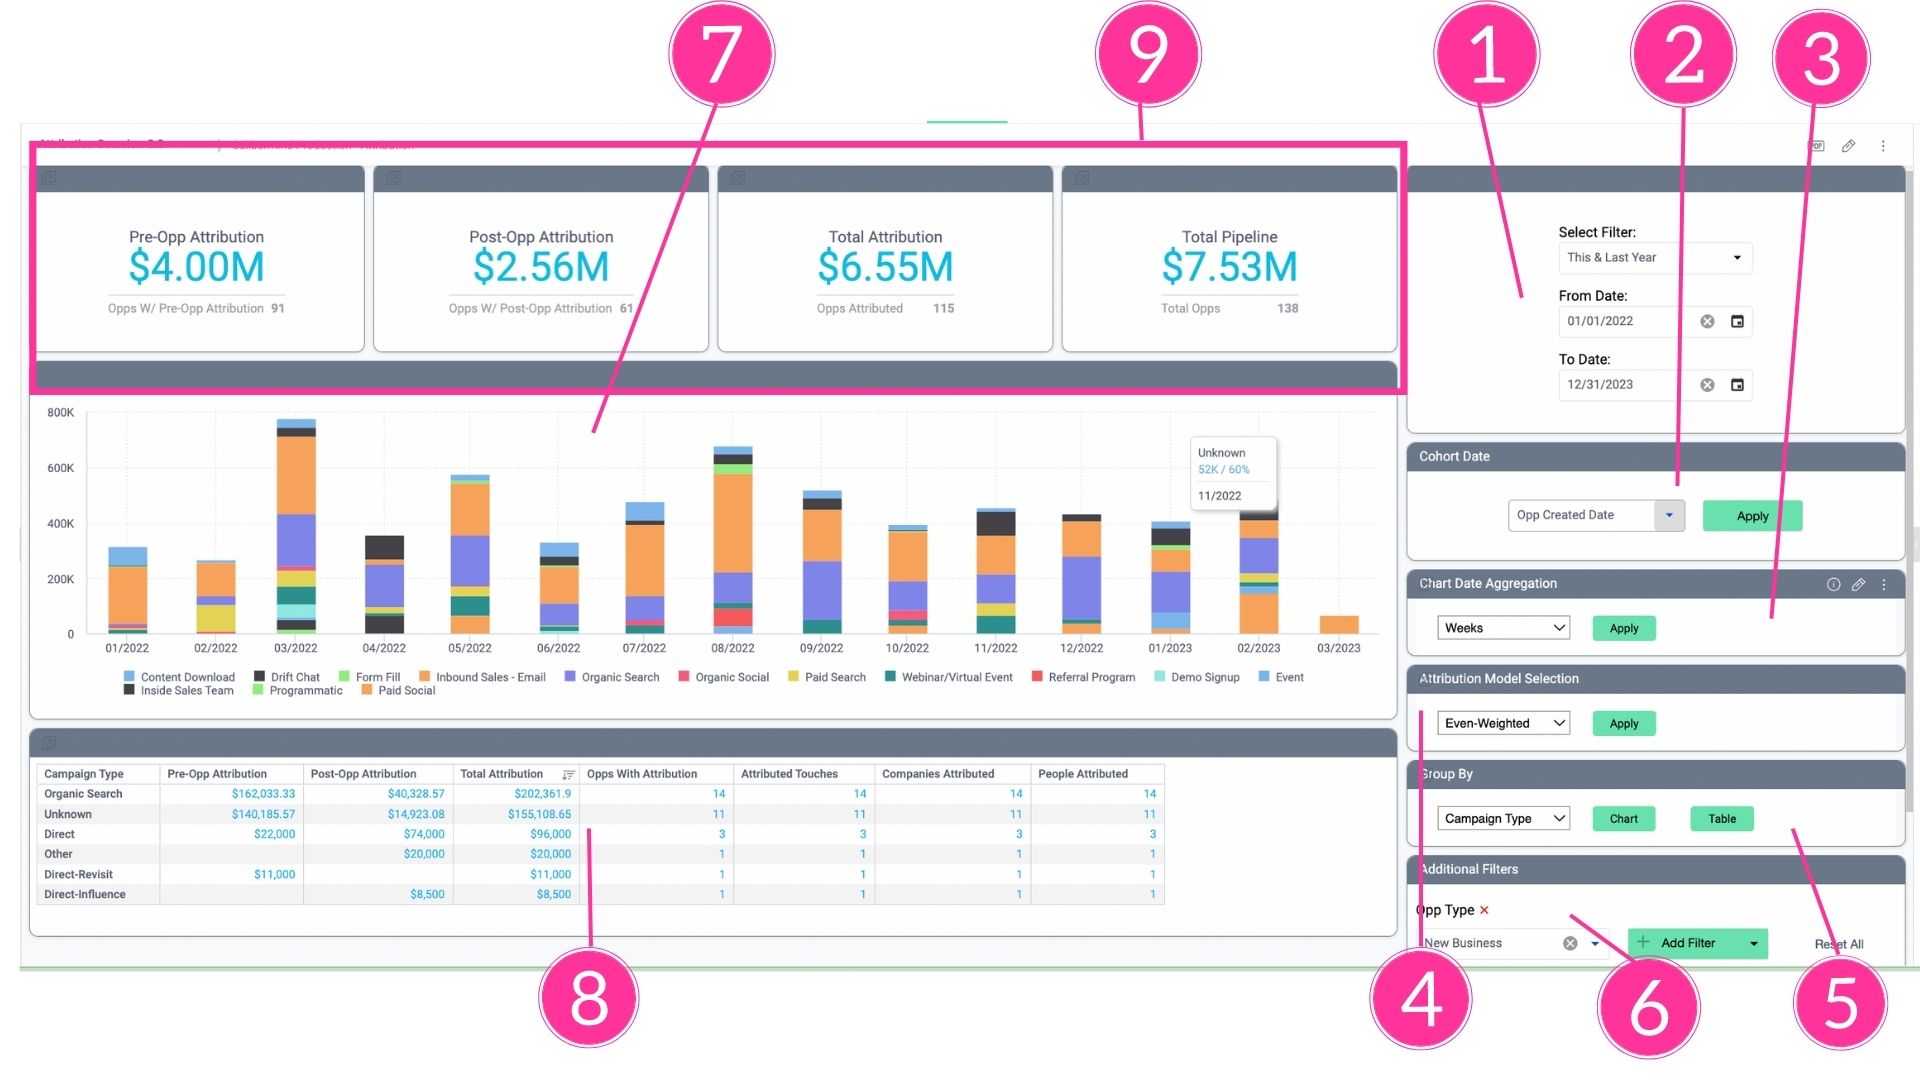Apply the Chart Date Aggregation Weeks setting
The width and height of the screenshot is (1920, 1080).
pyautogui.click(x=1623, y=628)
